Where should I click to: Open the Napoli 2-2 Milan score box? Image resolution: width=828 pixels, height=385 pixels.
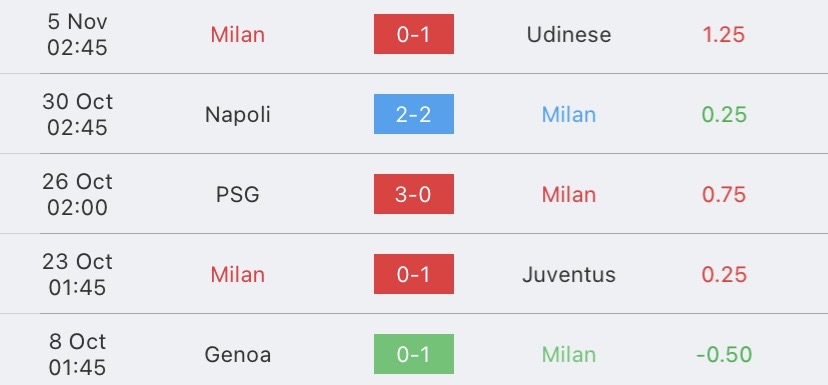point(413,114)
